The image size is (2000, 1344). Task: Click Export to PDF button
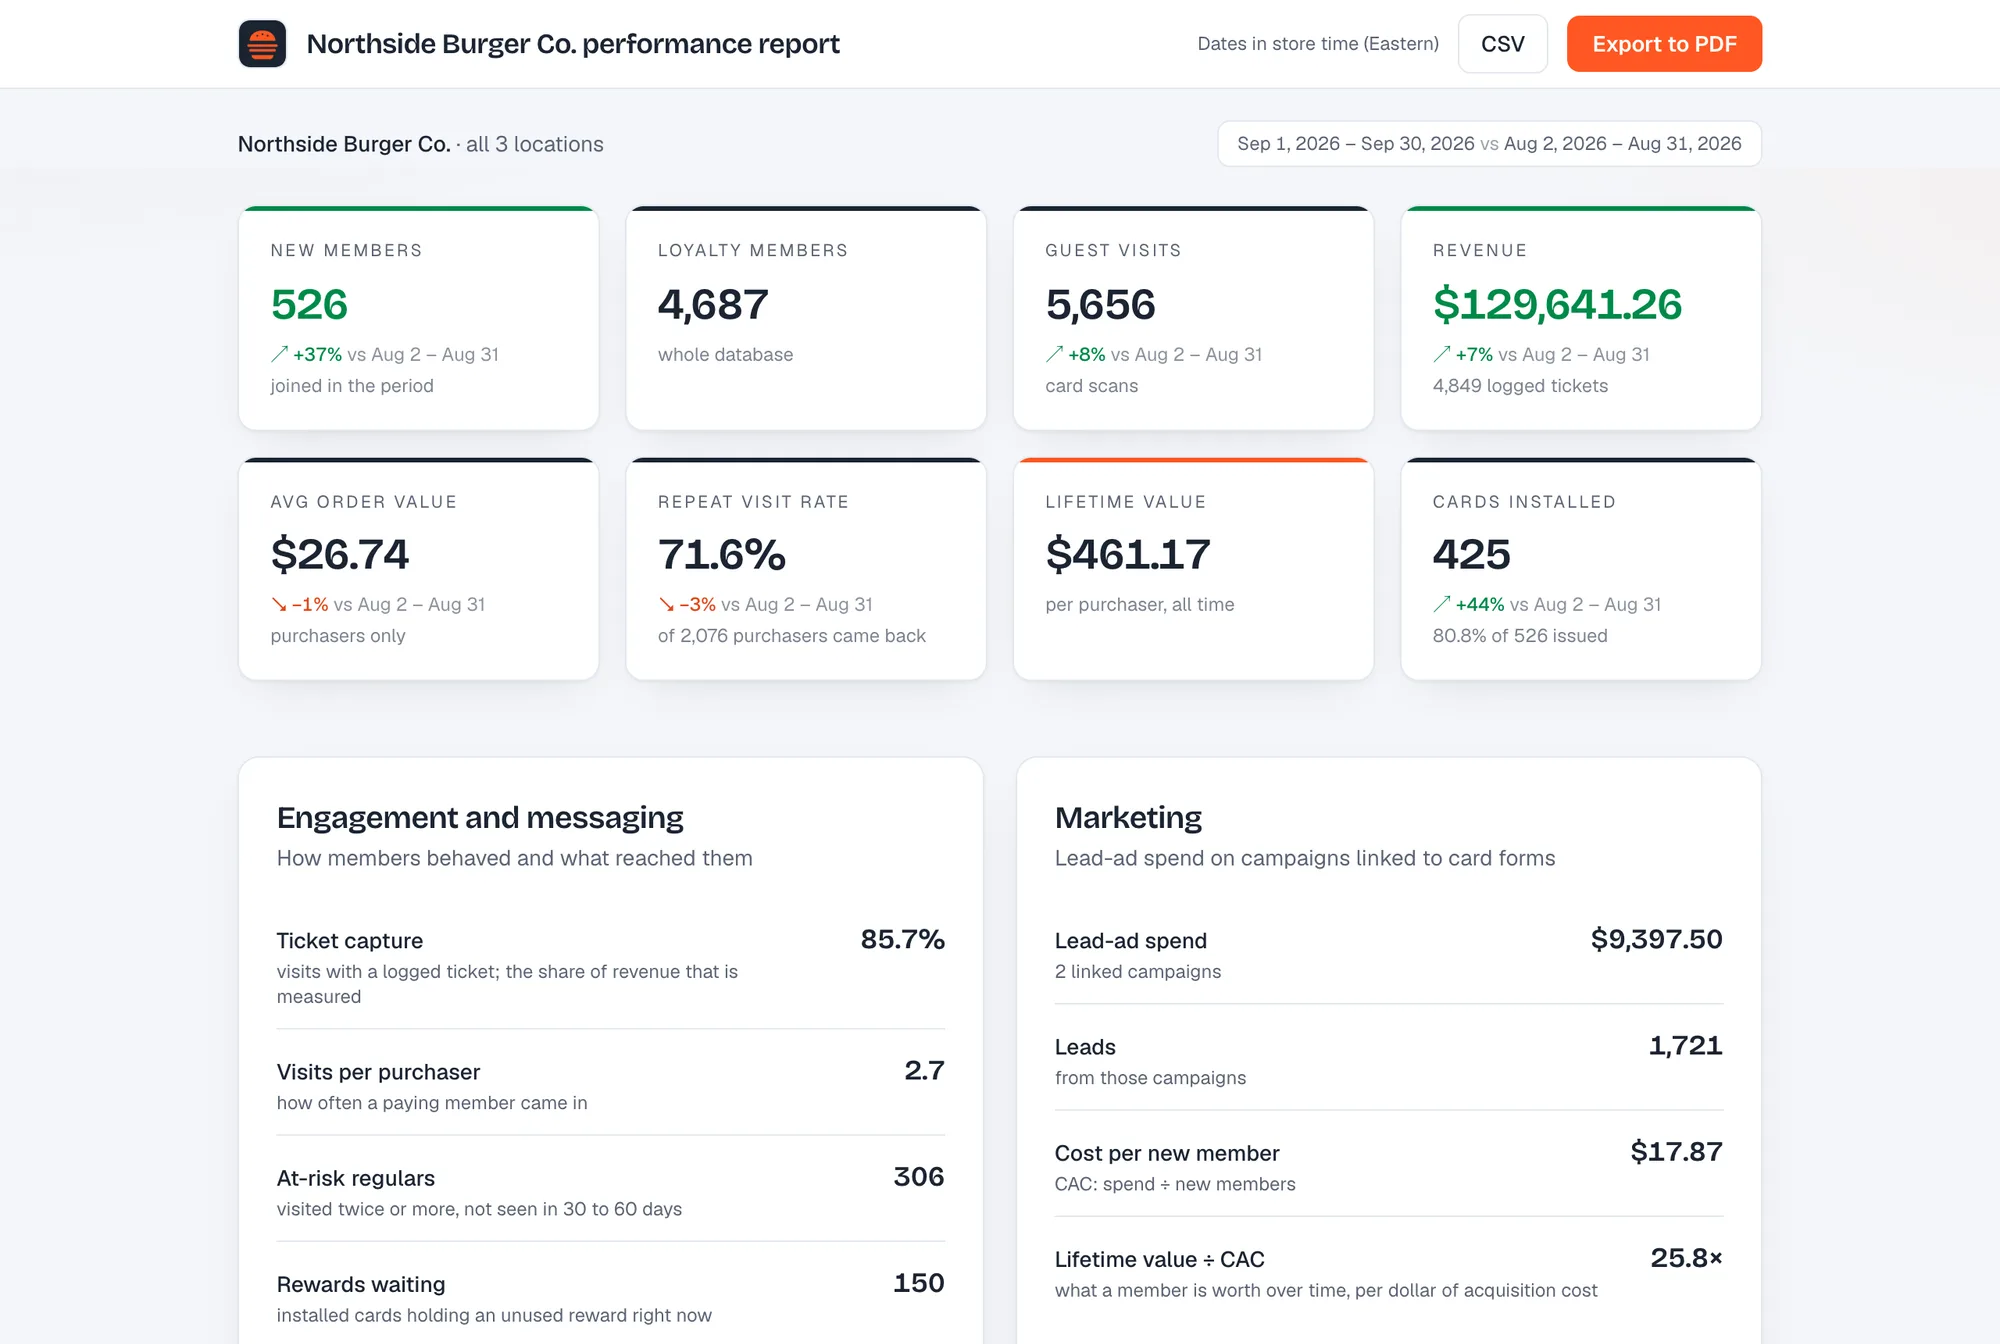tap(1664, 44)
